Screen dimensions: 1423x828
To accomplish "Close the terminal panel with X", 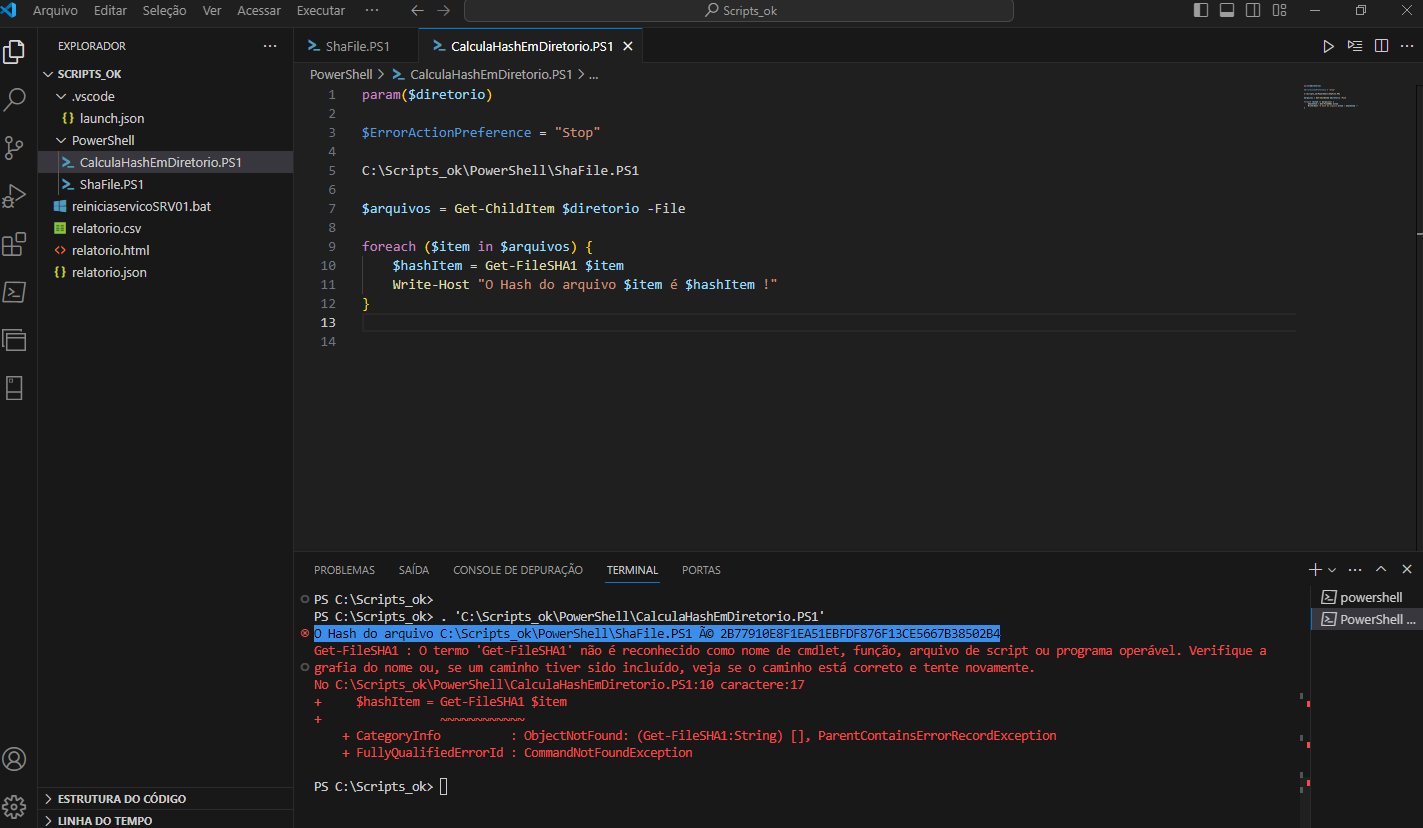I will [x=1406, y=569].
